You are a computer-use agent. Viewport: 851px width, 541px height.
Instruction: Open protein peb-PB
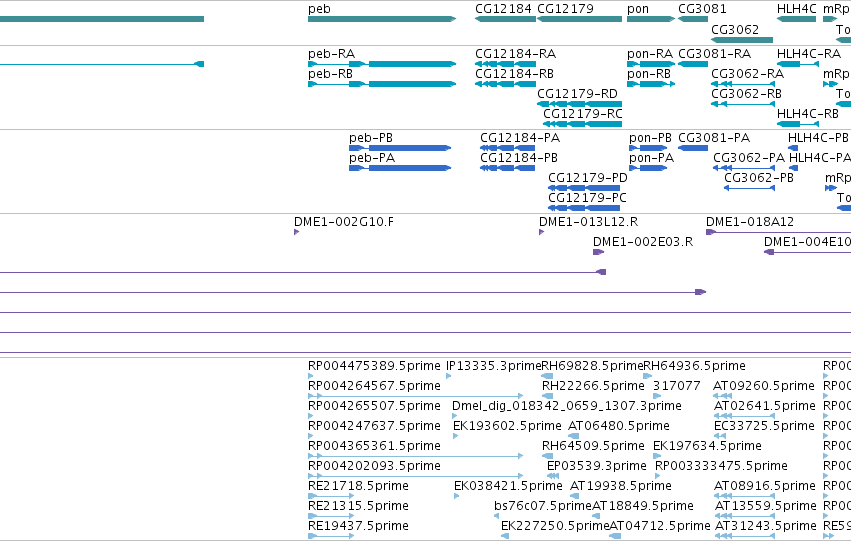click(x=371, y=138)
